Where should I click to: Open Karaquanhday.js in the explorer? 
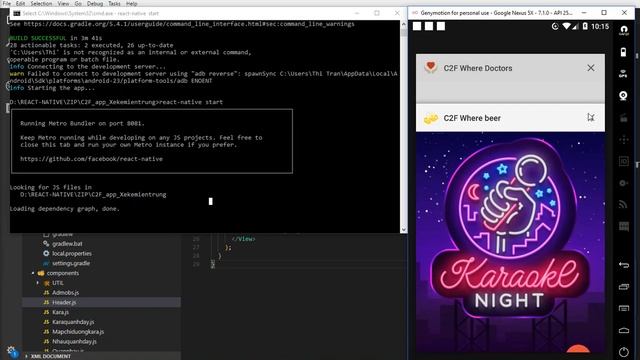[73, 322]
